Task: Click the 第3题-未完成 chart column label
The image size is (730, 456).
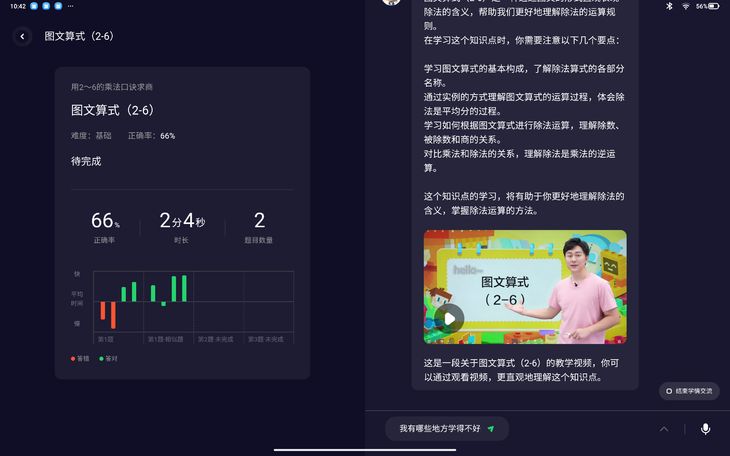Action: point(265,340)
